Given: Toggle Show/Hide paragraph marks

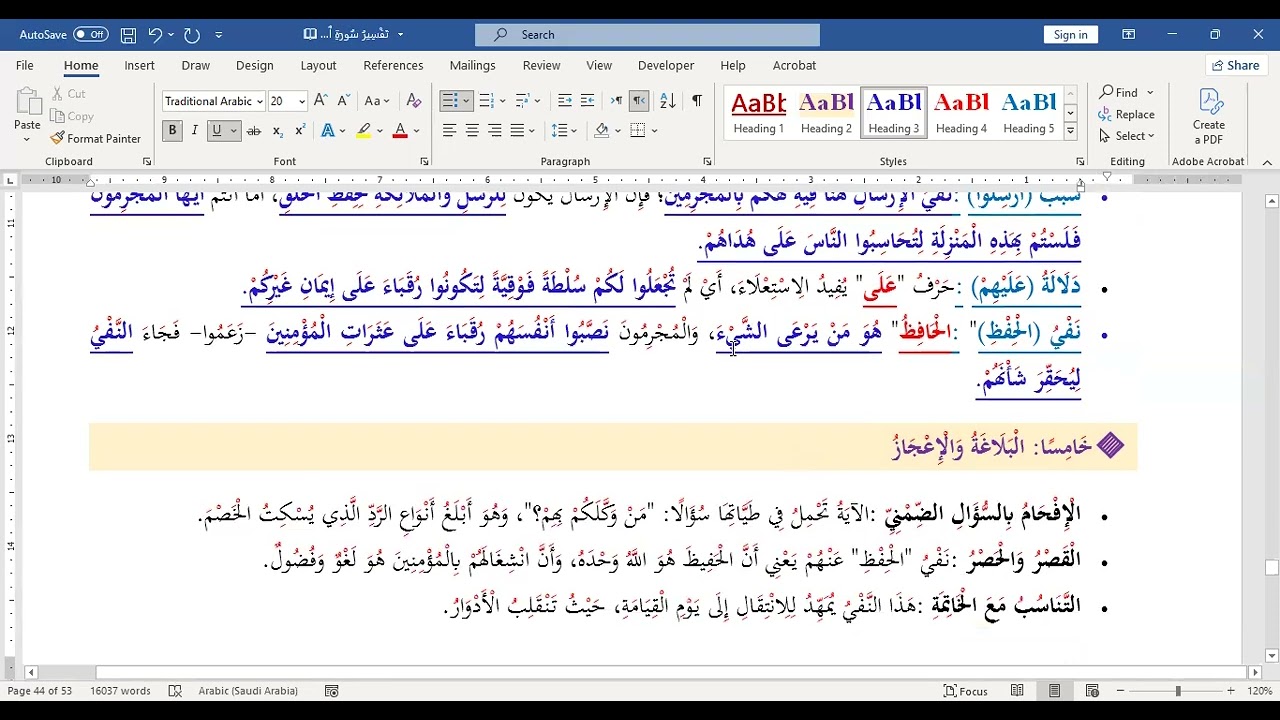Looking at the screenshot, I should [697, 101].
